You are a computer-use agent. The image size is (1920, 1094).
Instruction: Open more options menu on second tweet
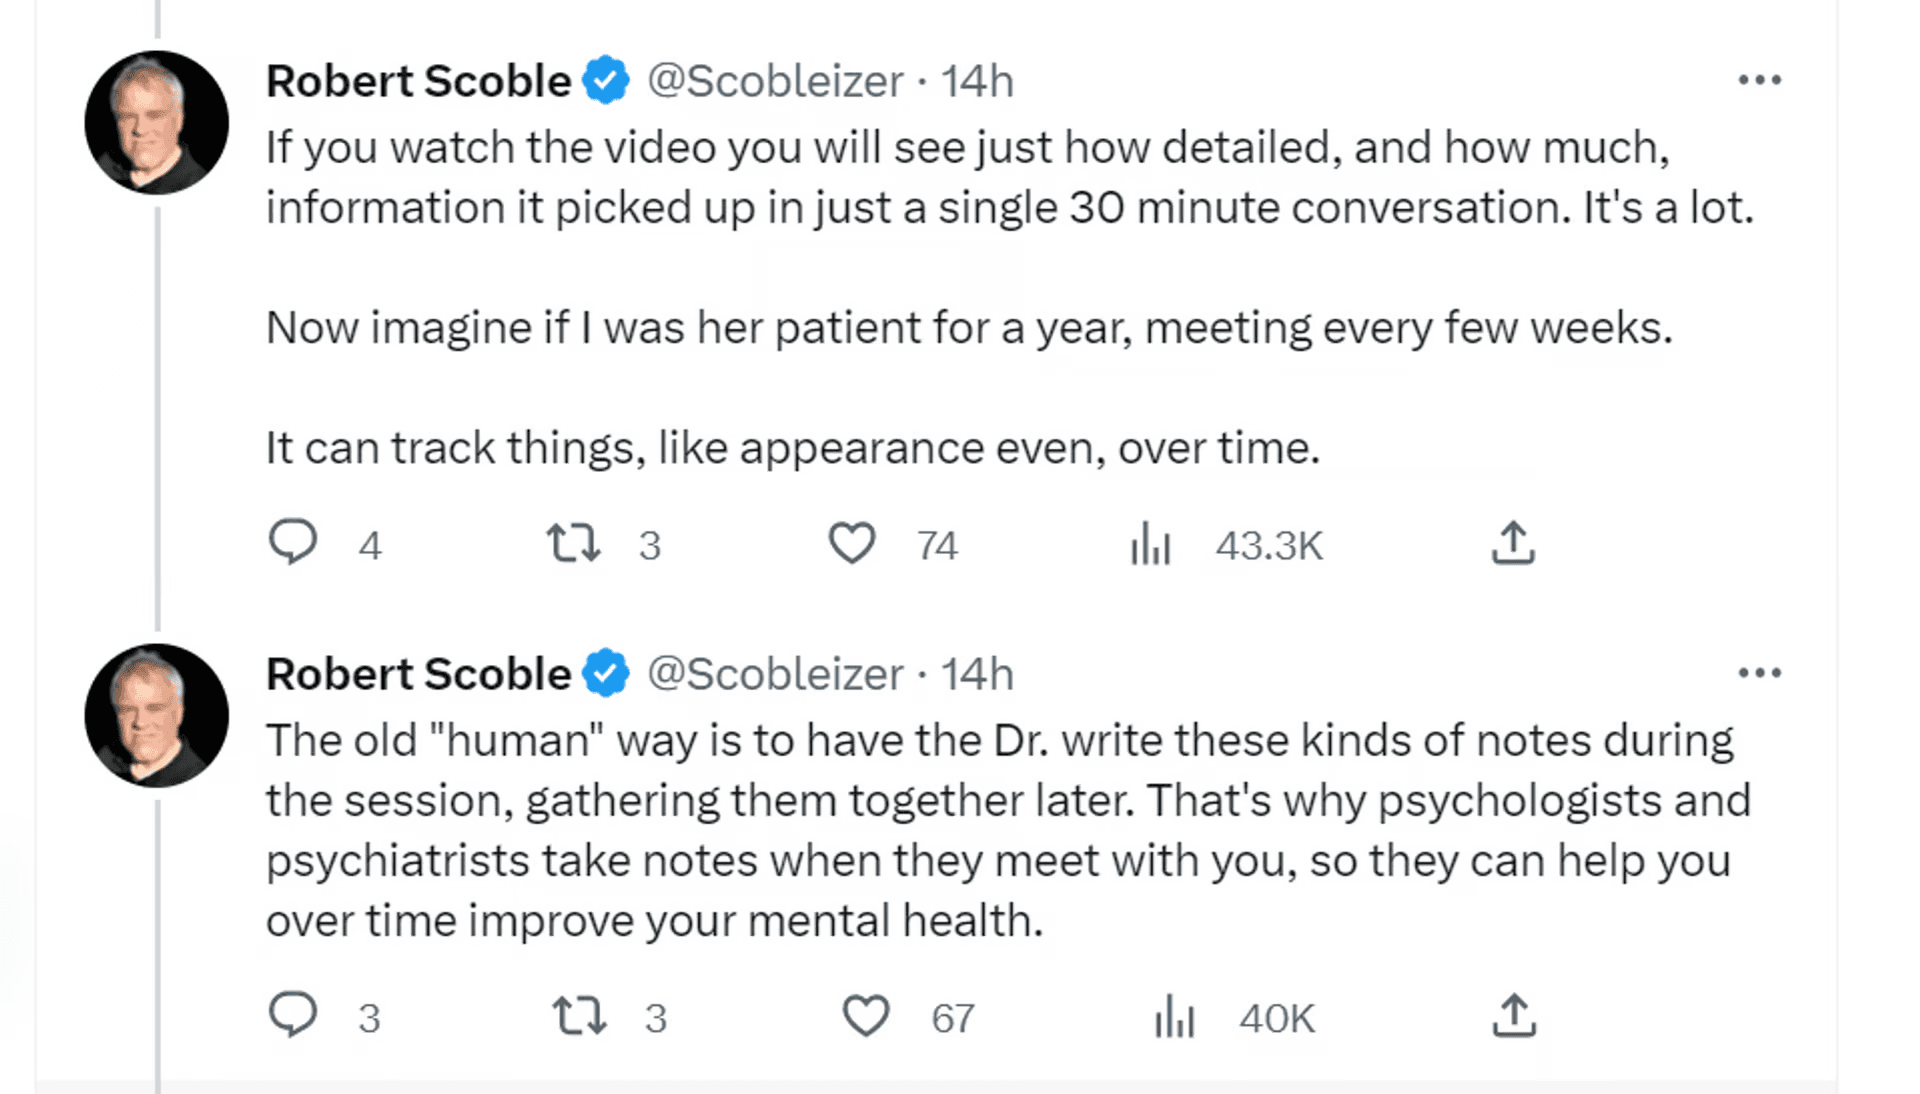click(1759, 673)
